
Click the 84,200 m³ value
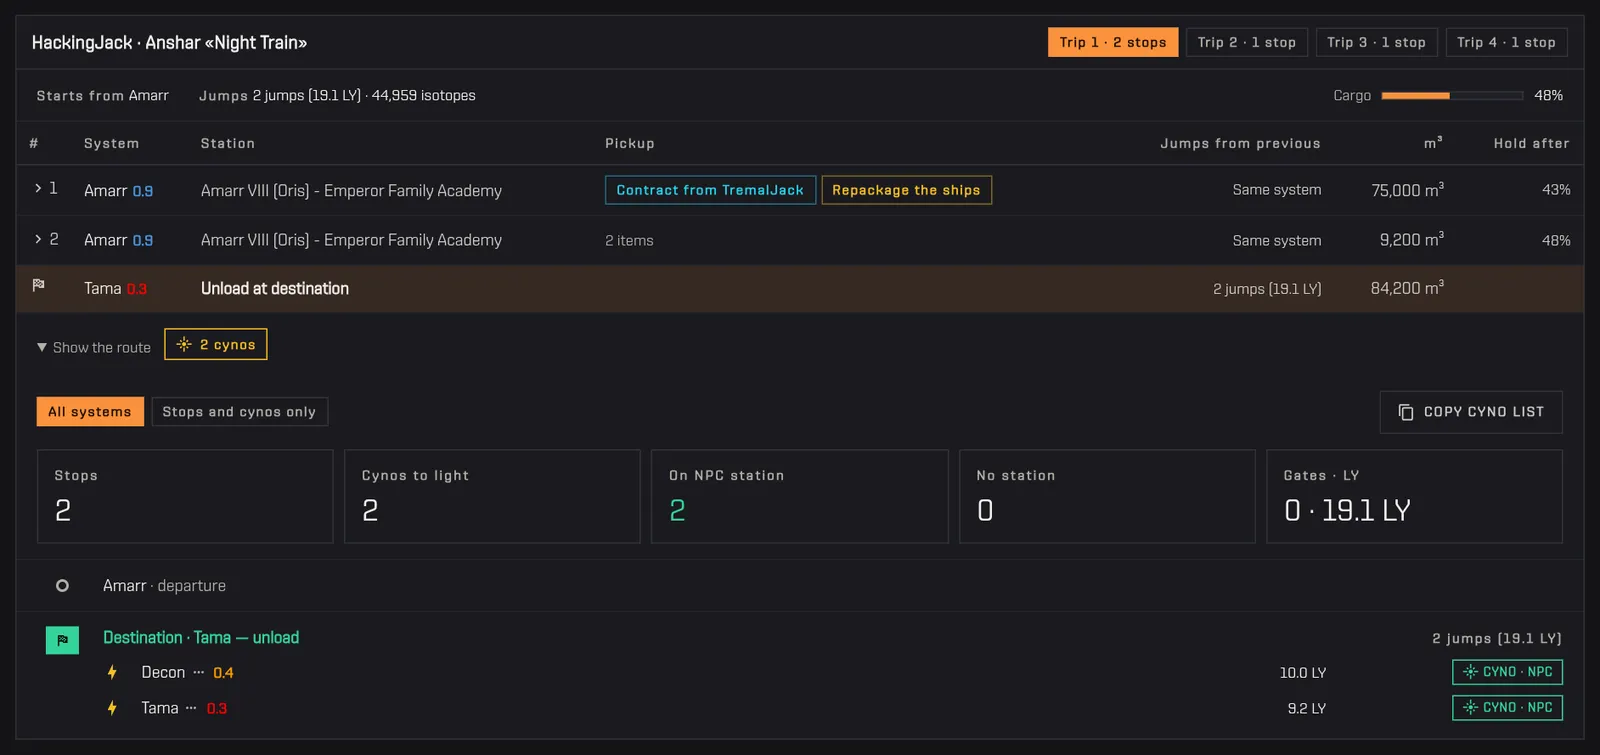1407,288
